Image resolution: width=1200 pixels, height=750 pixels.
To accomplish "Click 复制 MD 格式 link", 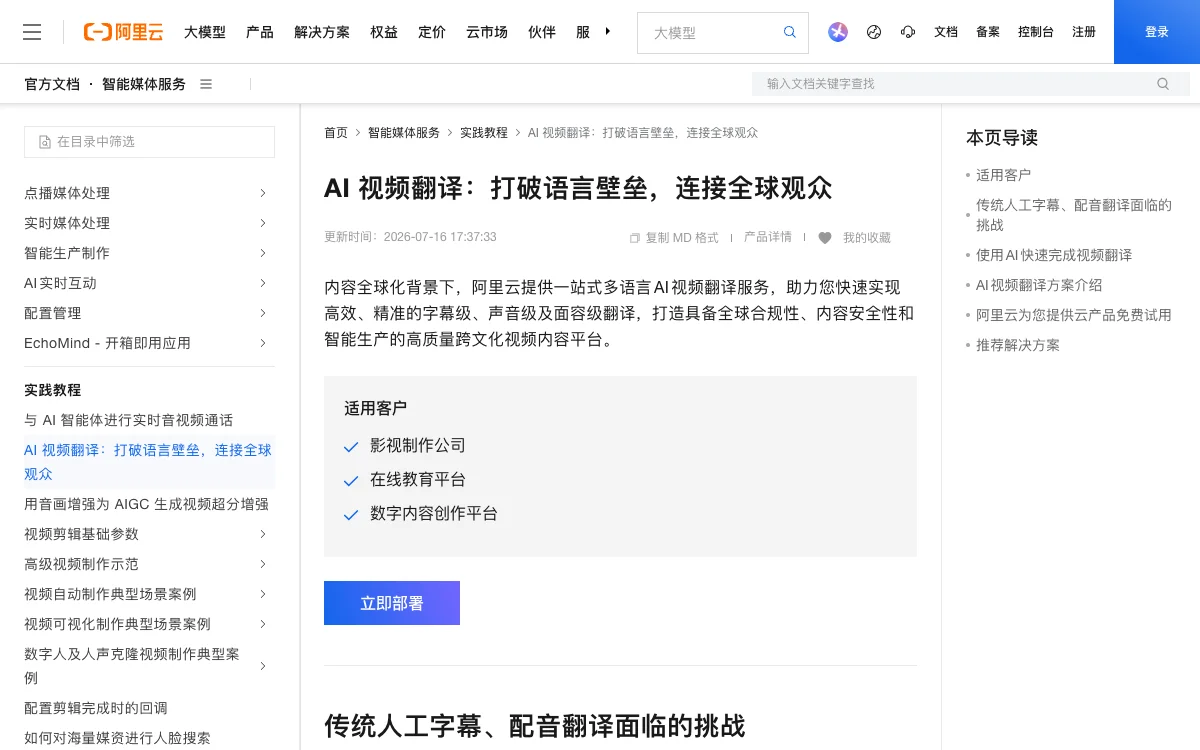I will pos(682,238).
